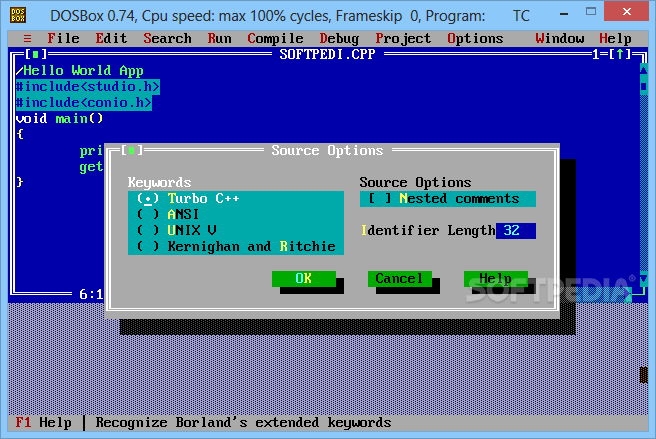Screen dimensions: 656x439
Task: Open the Edit menu
Action: tap(111, 39)
